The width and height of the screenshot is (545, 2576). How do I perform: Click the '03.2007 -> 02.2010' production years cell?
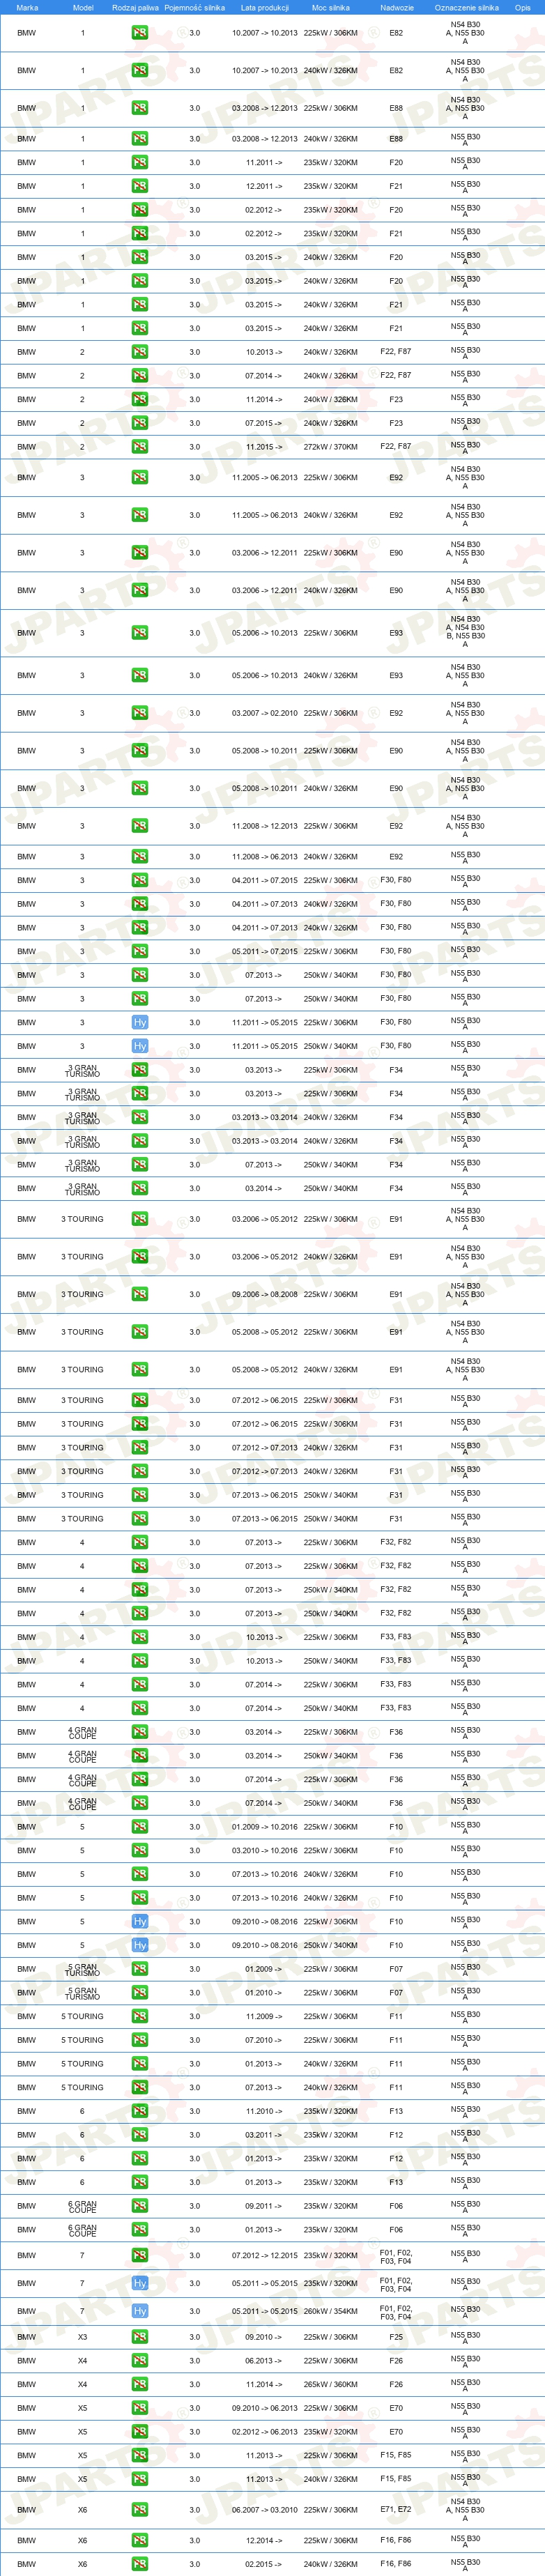tap(264, 713)
